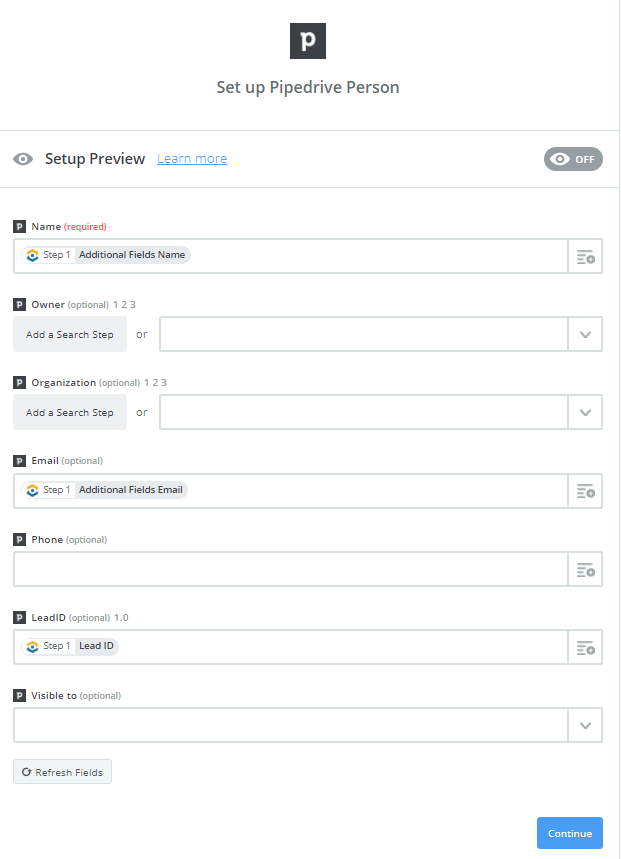Screen dimensions: 621x859
Task: Open insert-field icon for LeadID field
Action: pyautogui.click(x=585, y=648)
